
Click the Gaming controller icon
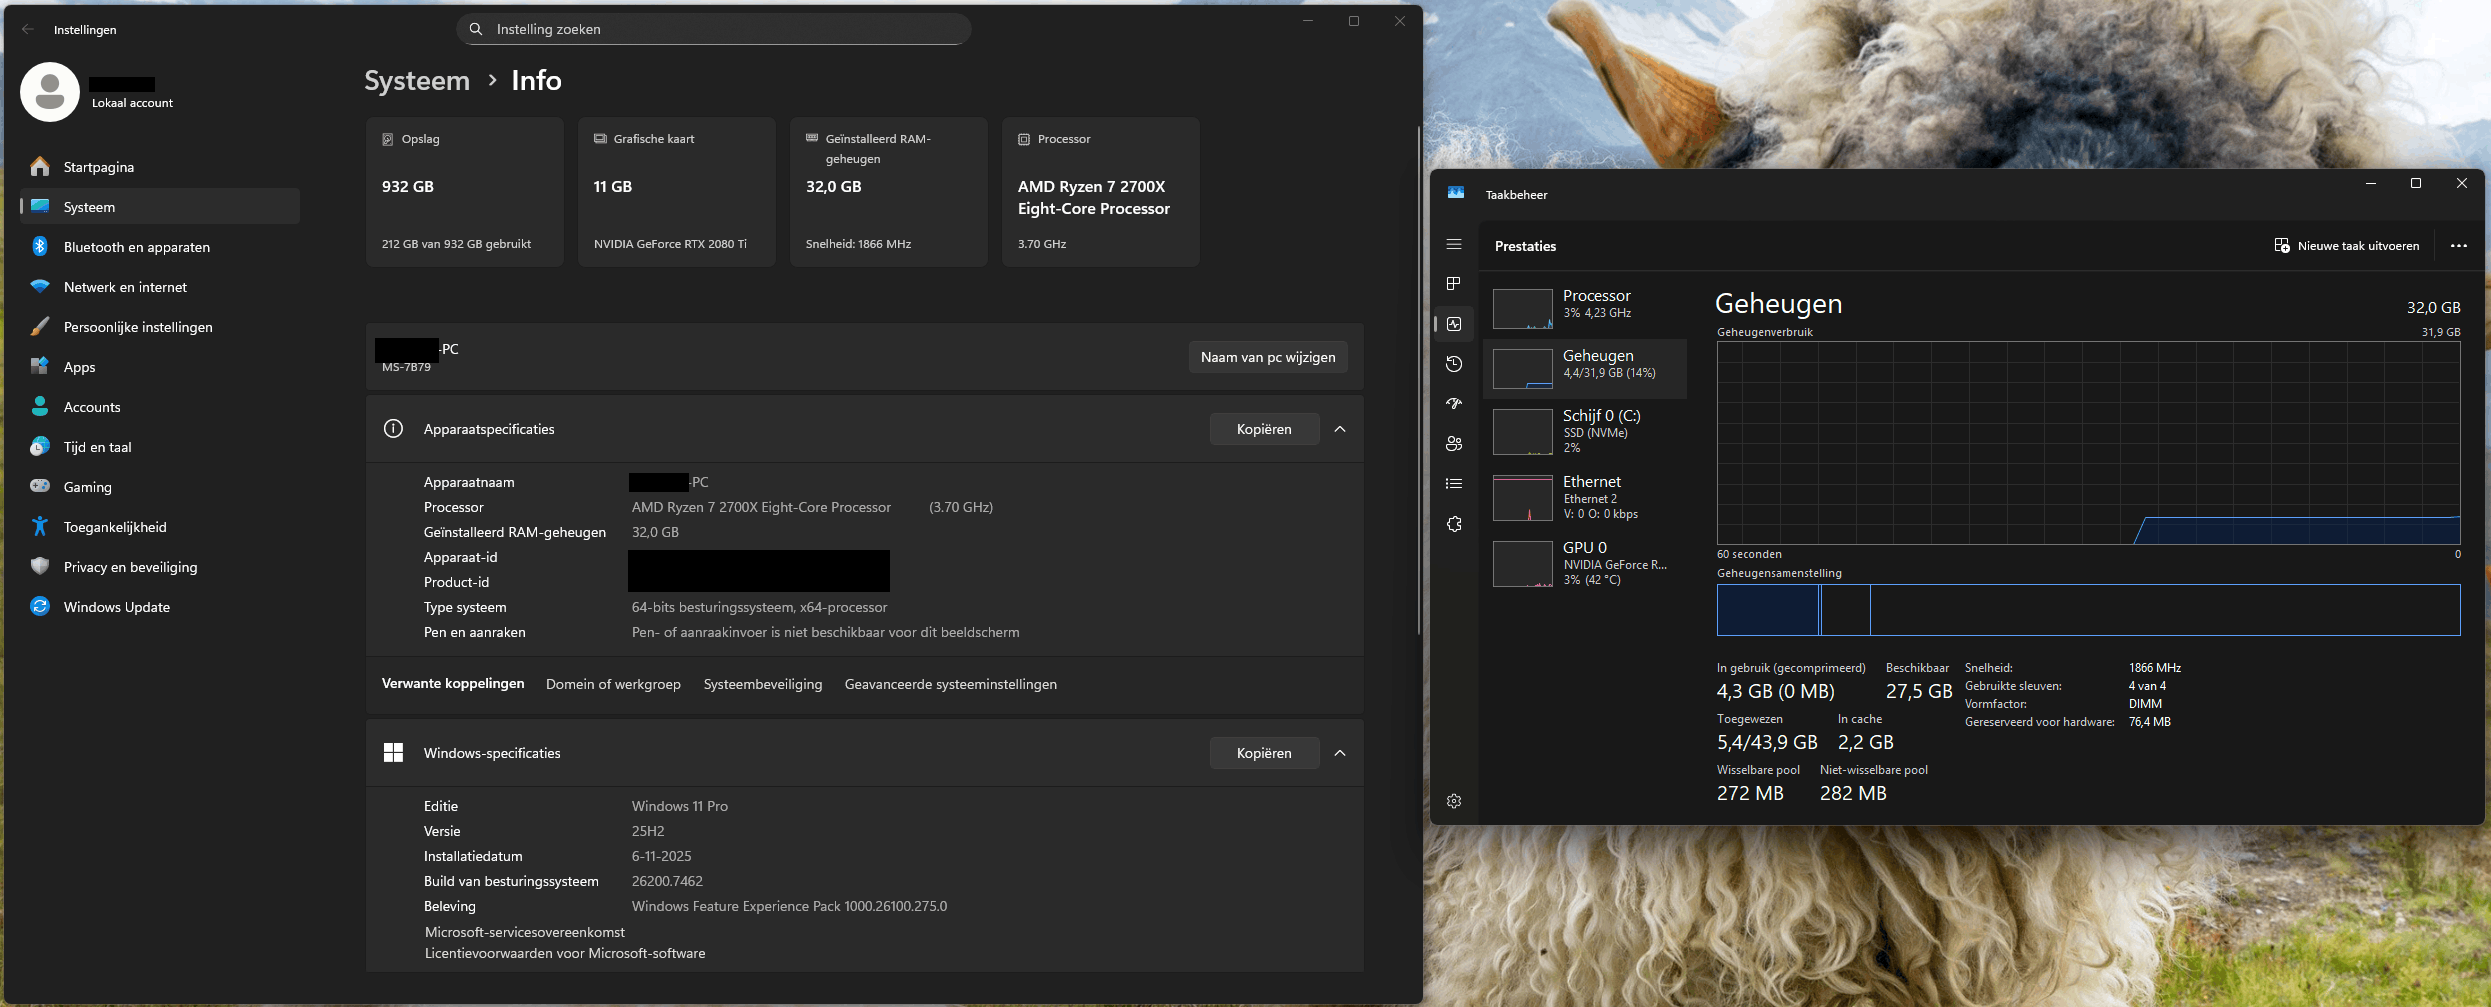(x=40, y=486)
